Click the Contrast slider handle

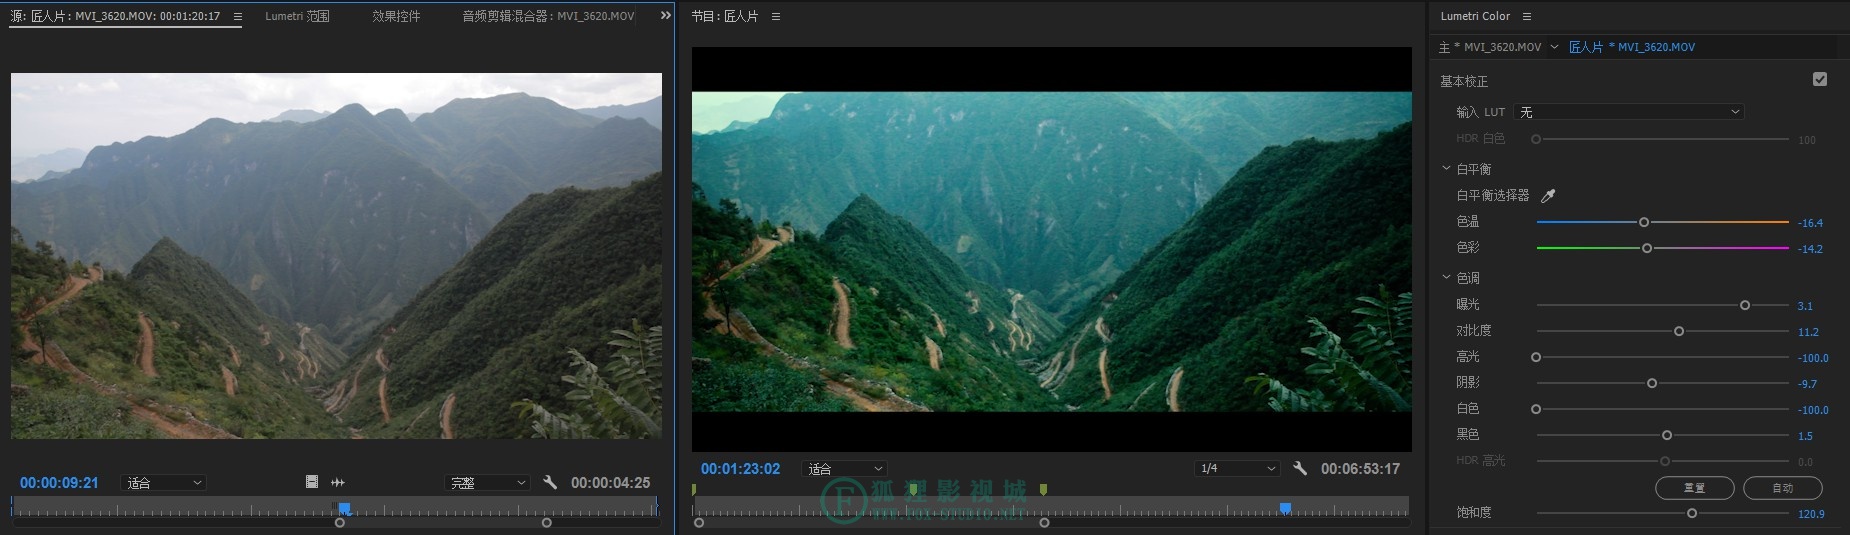[x=1679, y=331]
